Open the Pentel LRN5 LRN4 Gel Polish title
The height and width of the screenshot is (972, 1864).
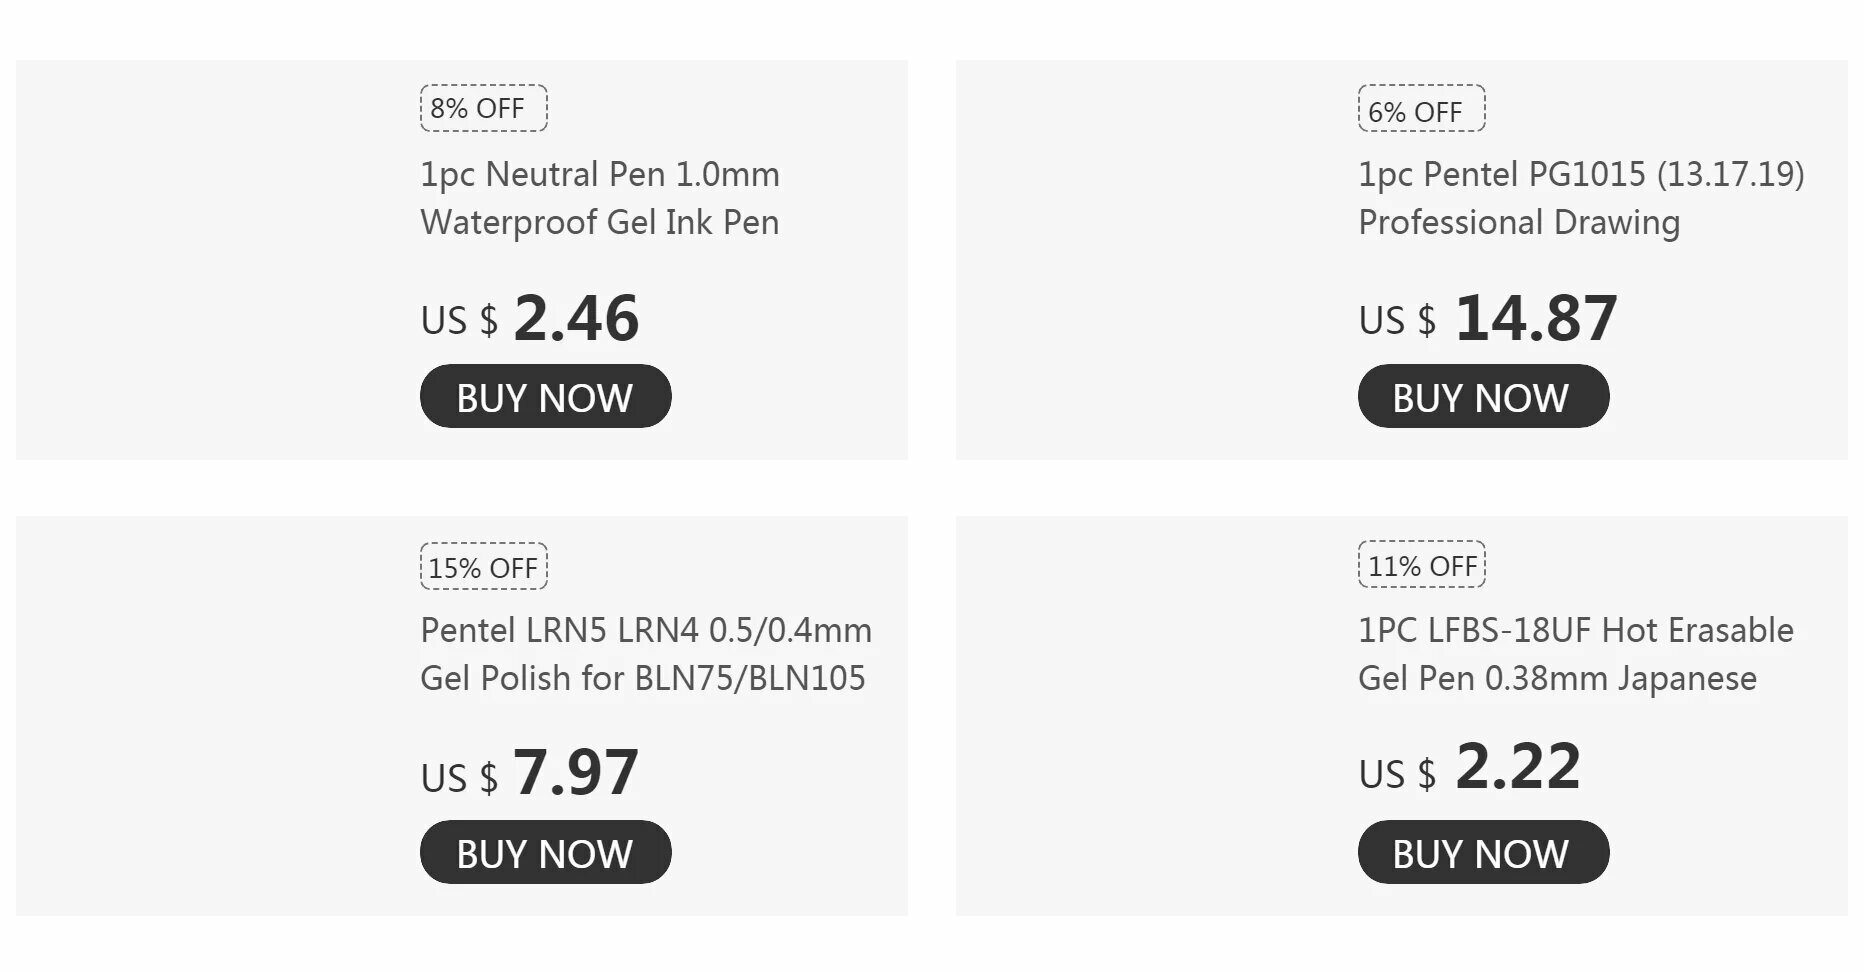coord(646,654)
